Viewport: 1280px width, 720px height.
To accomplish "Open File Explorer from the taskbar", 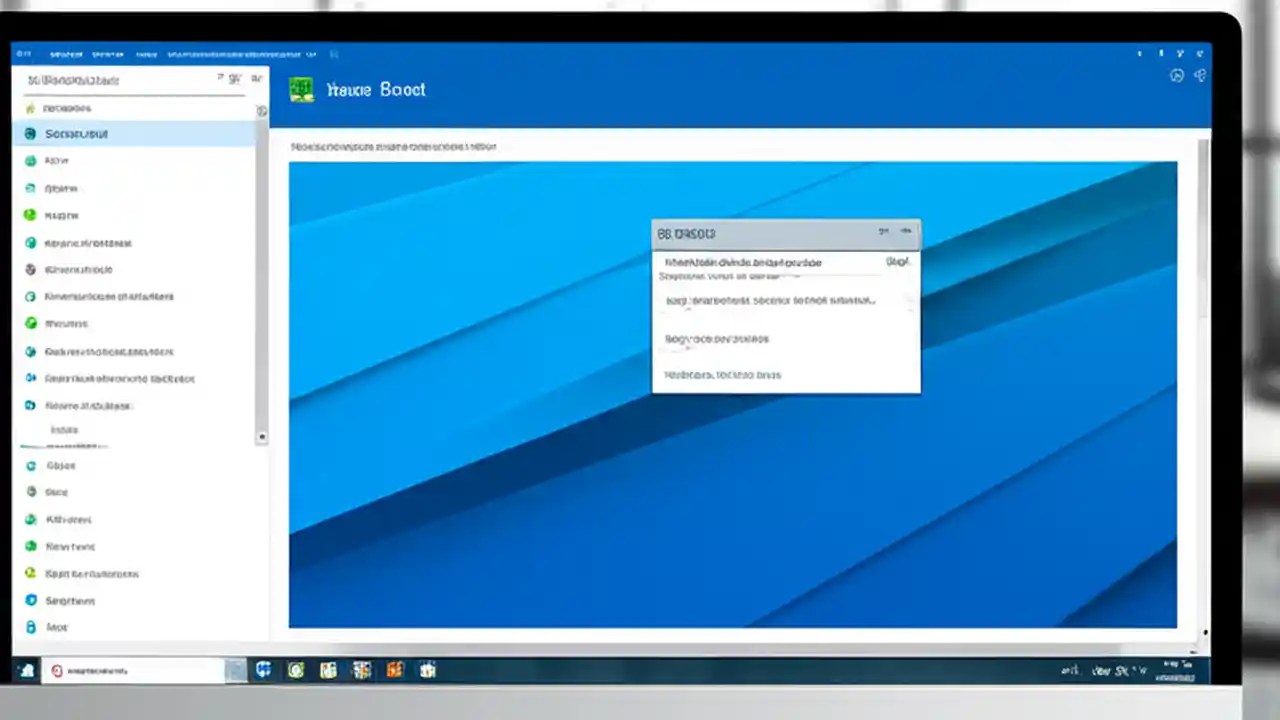I will [329, 670].
